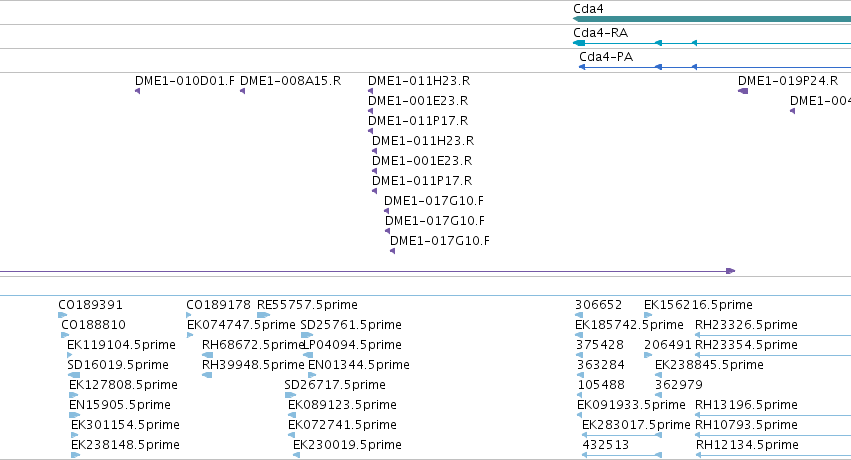Select EN01344.5prime EST
This screenshot has width=851, height=460.
click(x=359, y=365)
